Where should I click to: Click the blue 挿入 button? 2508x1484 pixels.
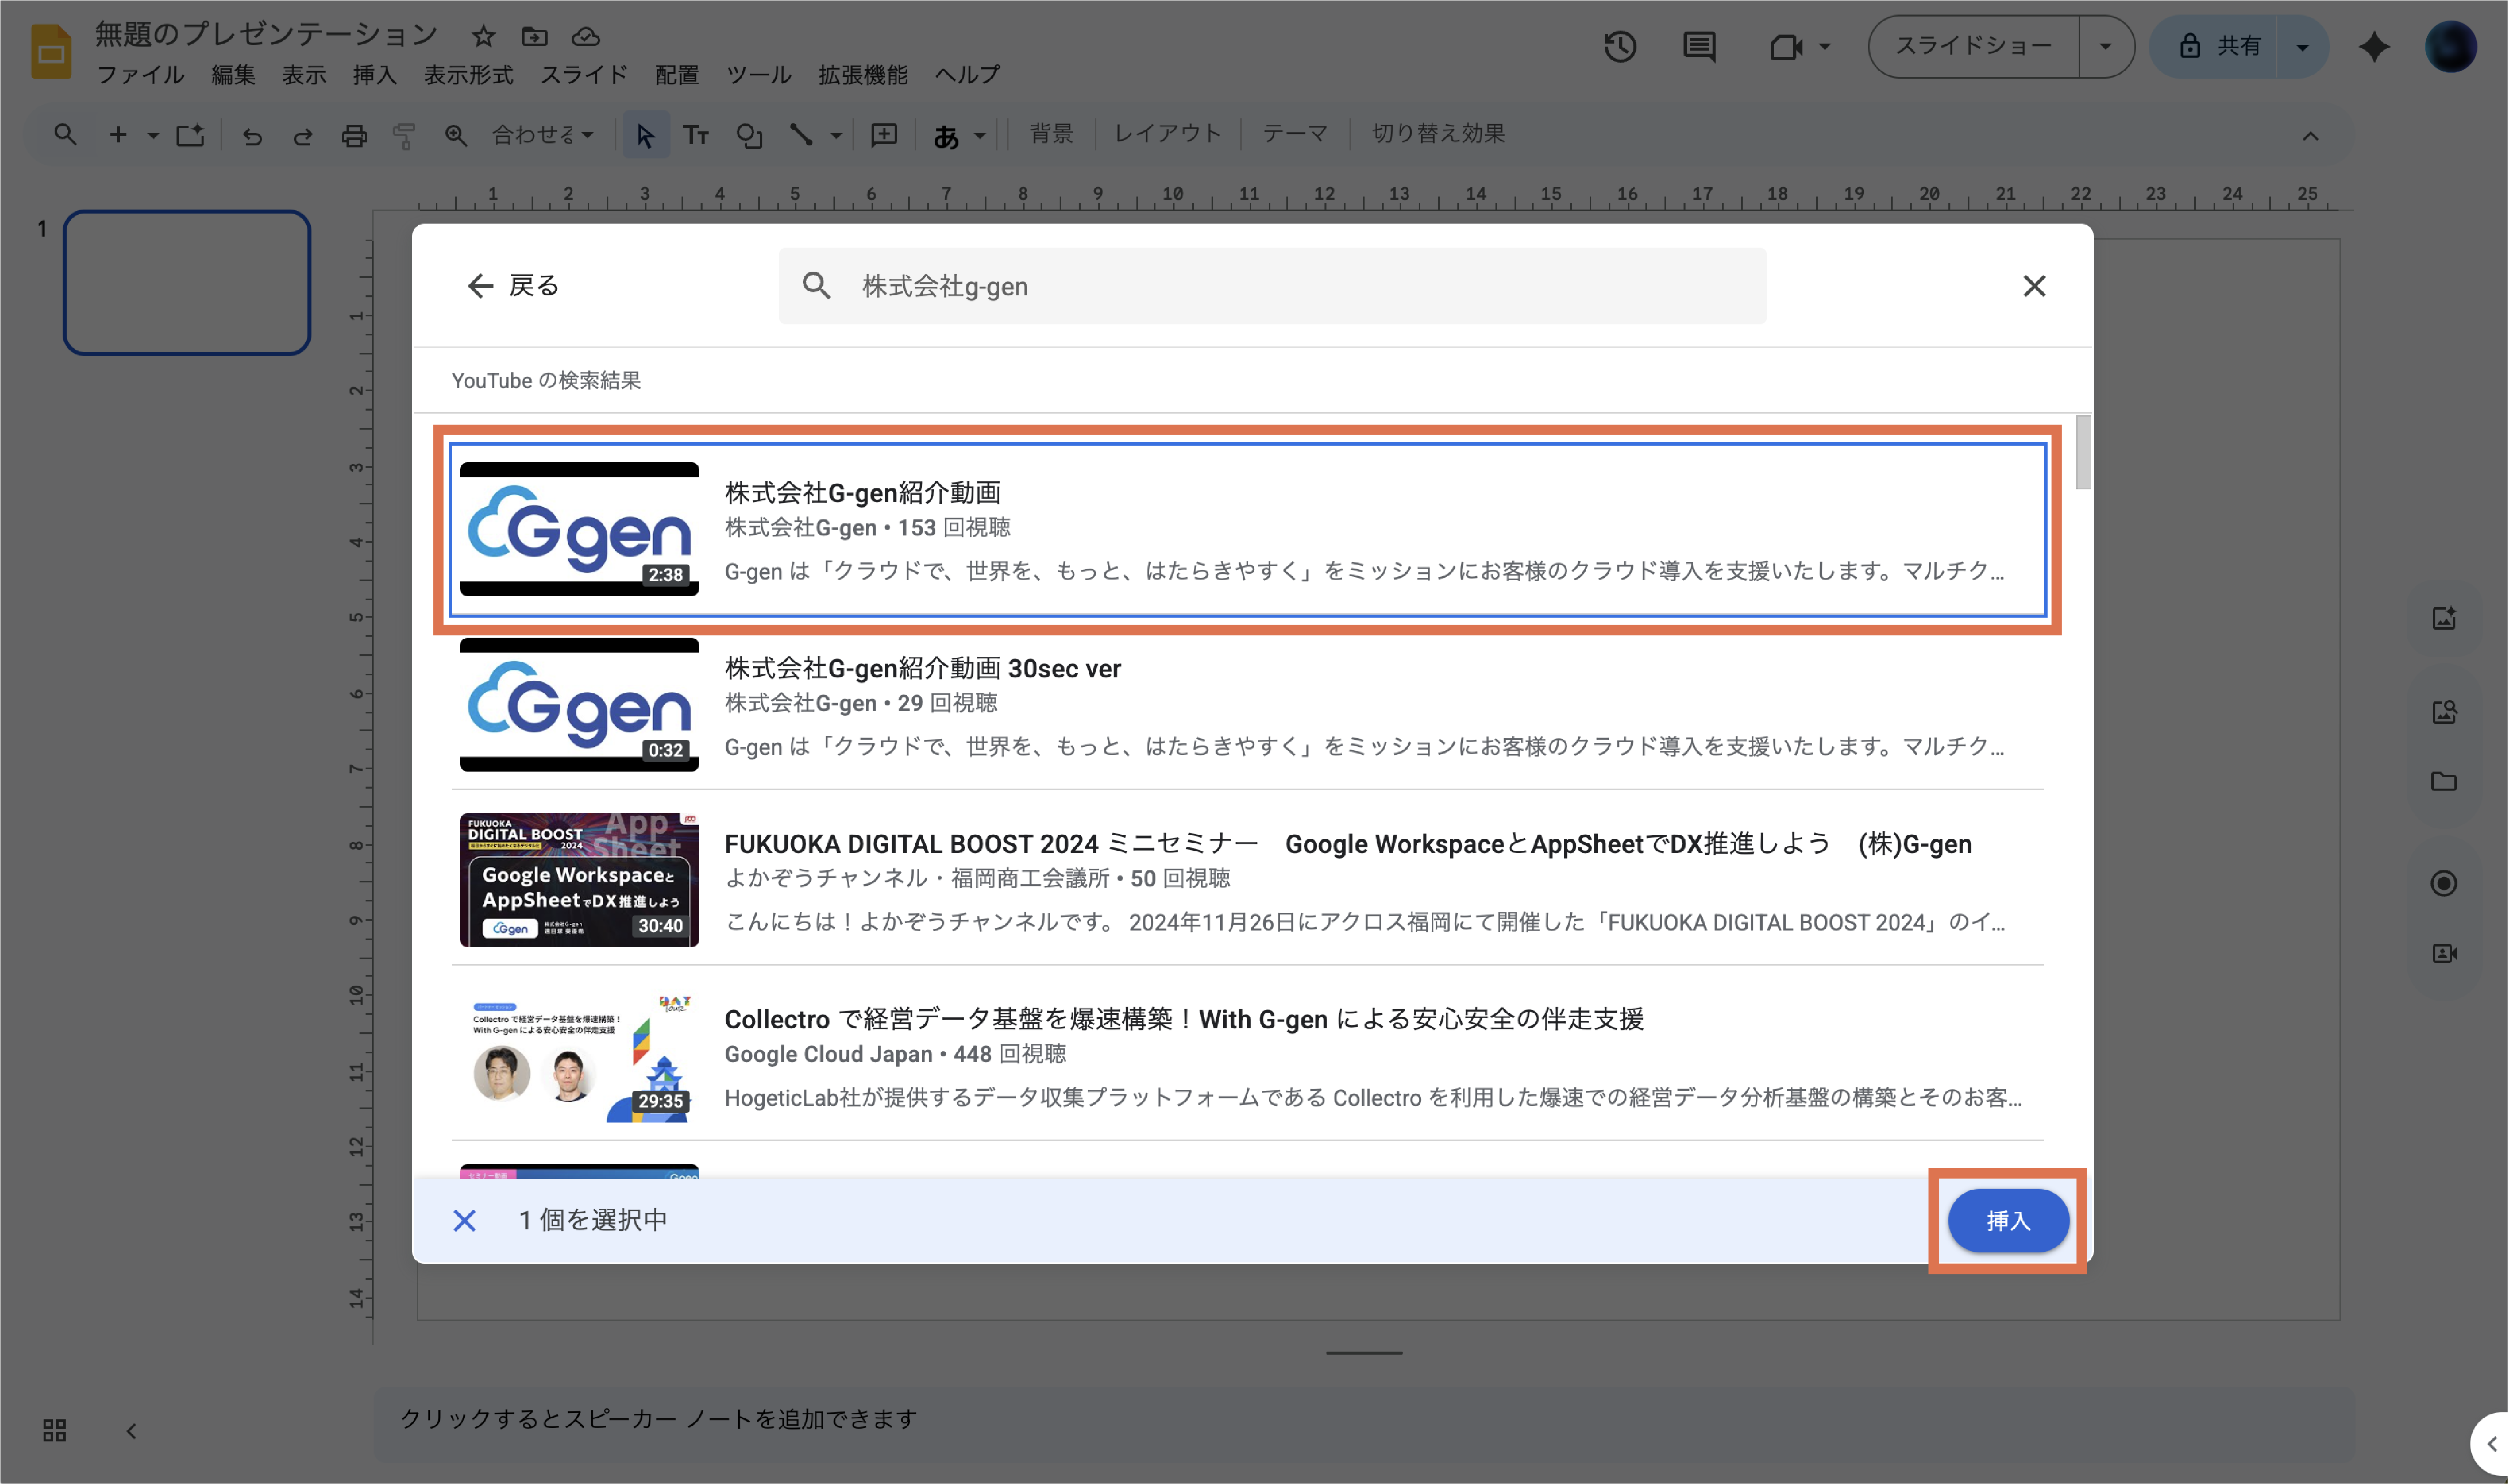(2007, 1220)
